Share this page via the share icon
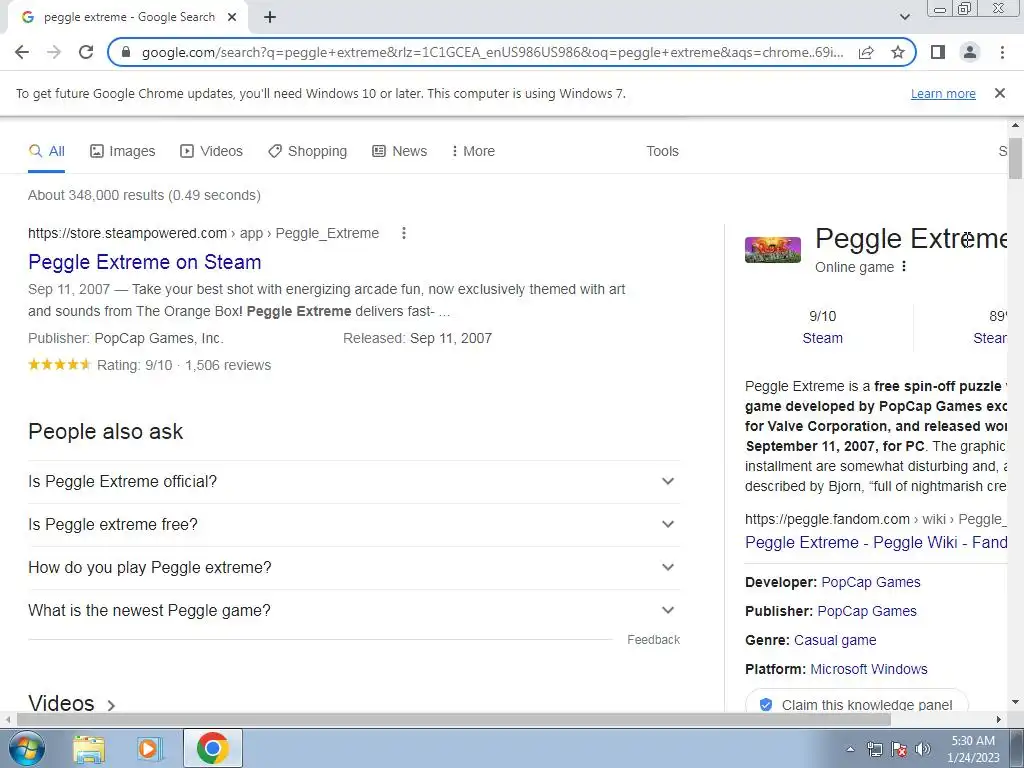This screenshot has width=1024, height=768. (x=866, y=52)
